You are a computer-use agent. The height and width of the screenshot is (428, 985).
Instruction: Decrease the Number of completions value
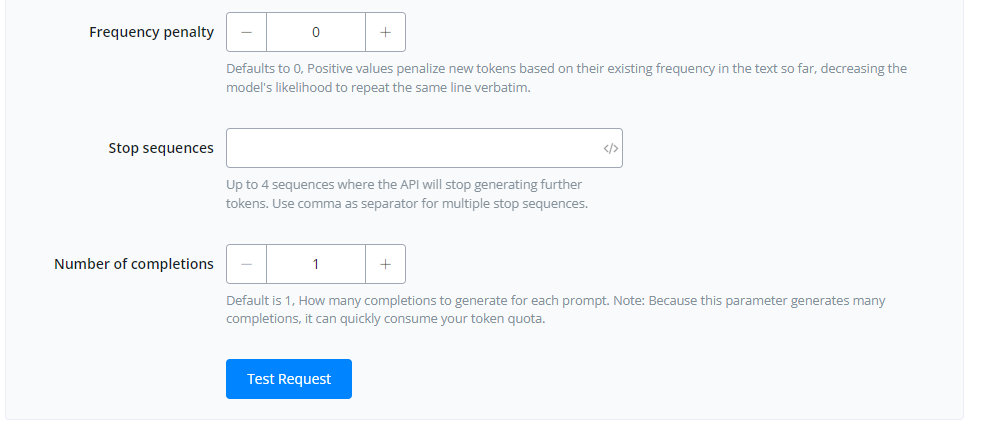[247, 264]
